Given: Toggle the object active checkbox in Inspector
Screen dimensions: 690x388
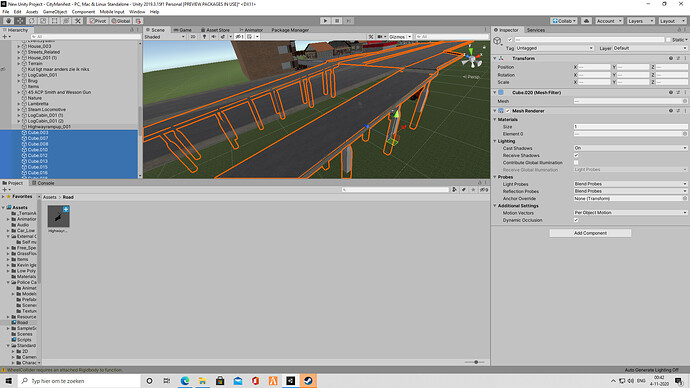Looking at the screenshot, I should pyautogui.click(x=510, y=40).
